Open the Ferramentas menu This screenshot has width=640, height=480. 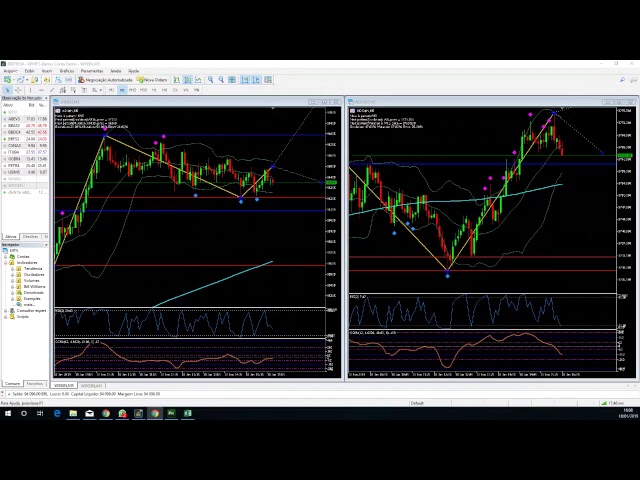92,71
